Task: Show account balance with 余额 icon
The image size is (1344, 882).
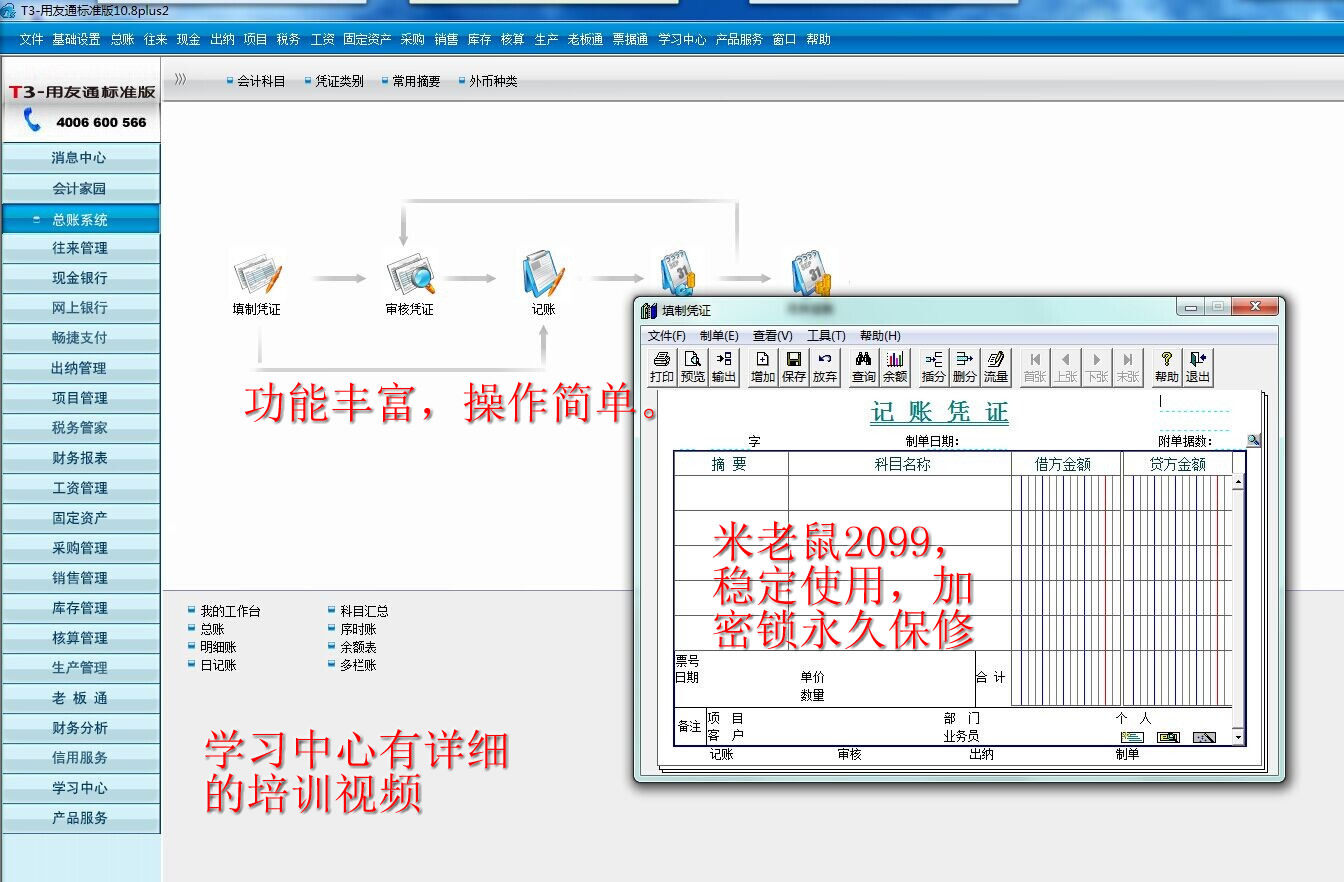Action: coord(895,367)
